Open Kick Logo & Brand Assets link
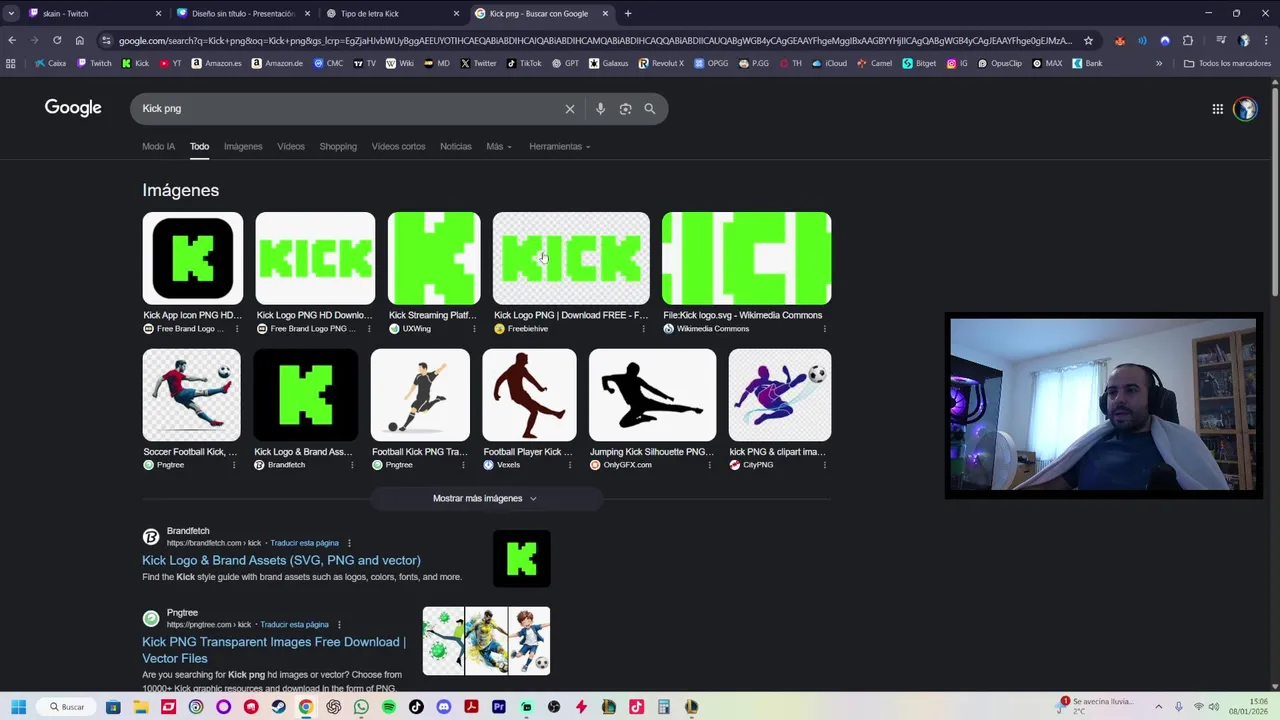 [281, 560]
